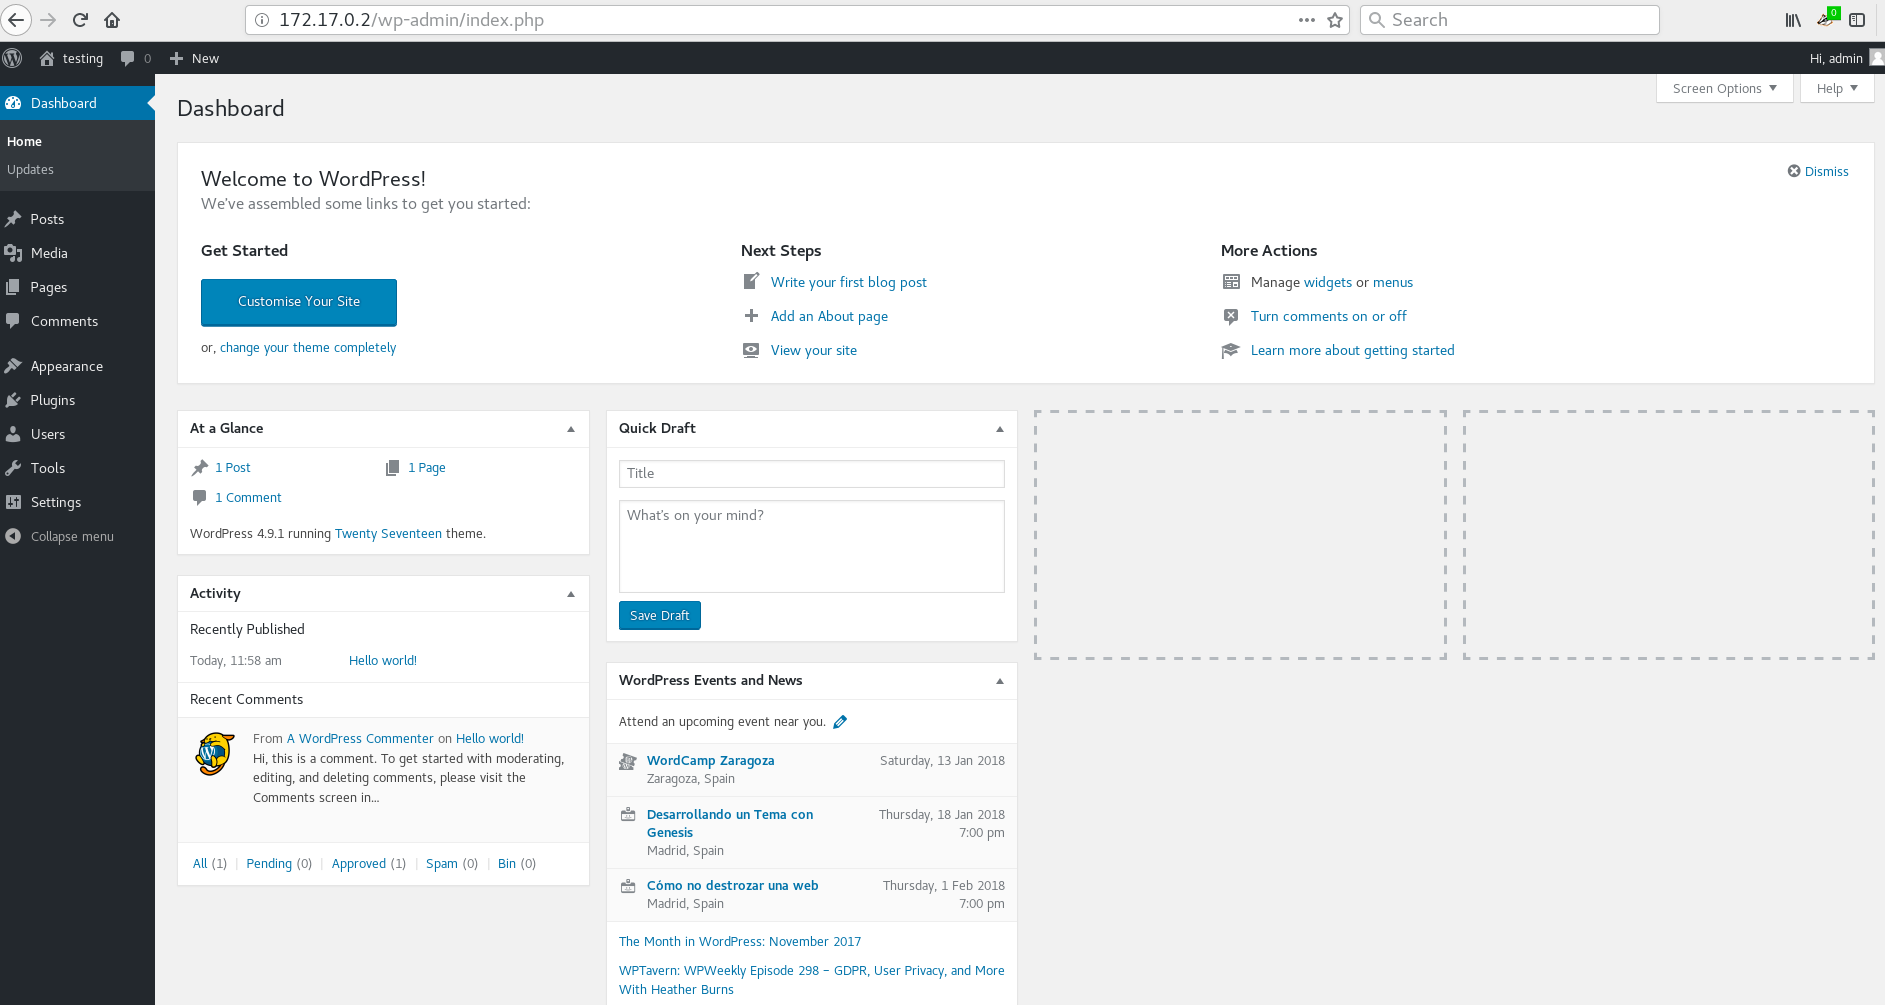This screenshot has height=1005, width=1885.
Task: Dismiss the Welcome to WordPress panel
Action: 1817,171
